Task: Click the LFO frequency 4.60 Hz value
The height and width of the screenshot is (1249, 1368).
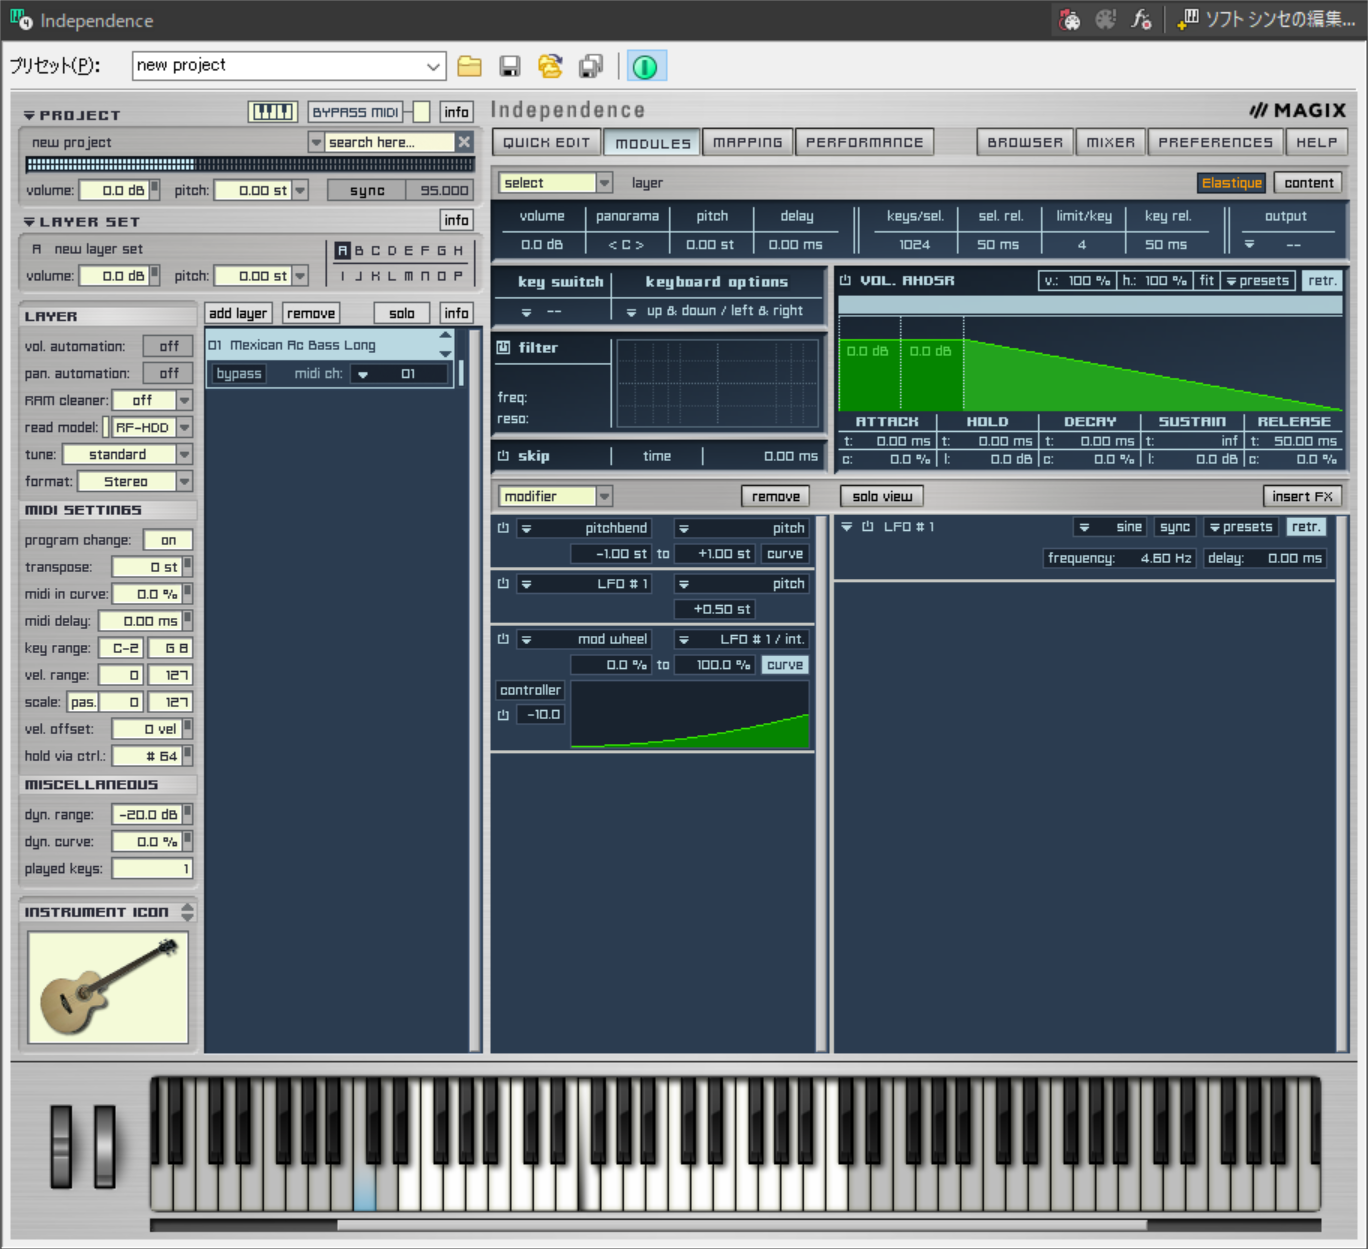Action: pos(1166,558)
